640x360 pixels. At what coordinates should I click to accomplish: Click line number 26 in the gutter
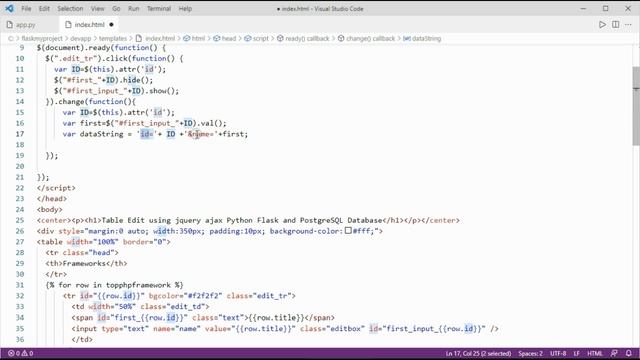20,231
